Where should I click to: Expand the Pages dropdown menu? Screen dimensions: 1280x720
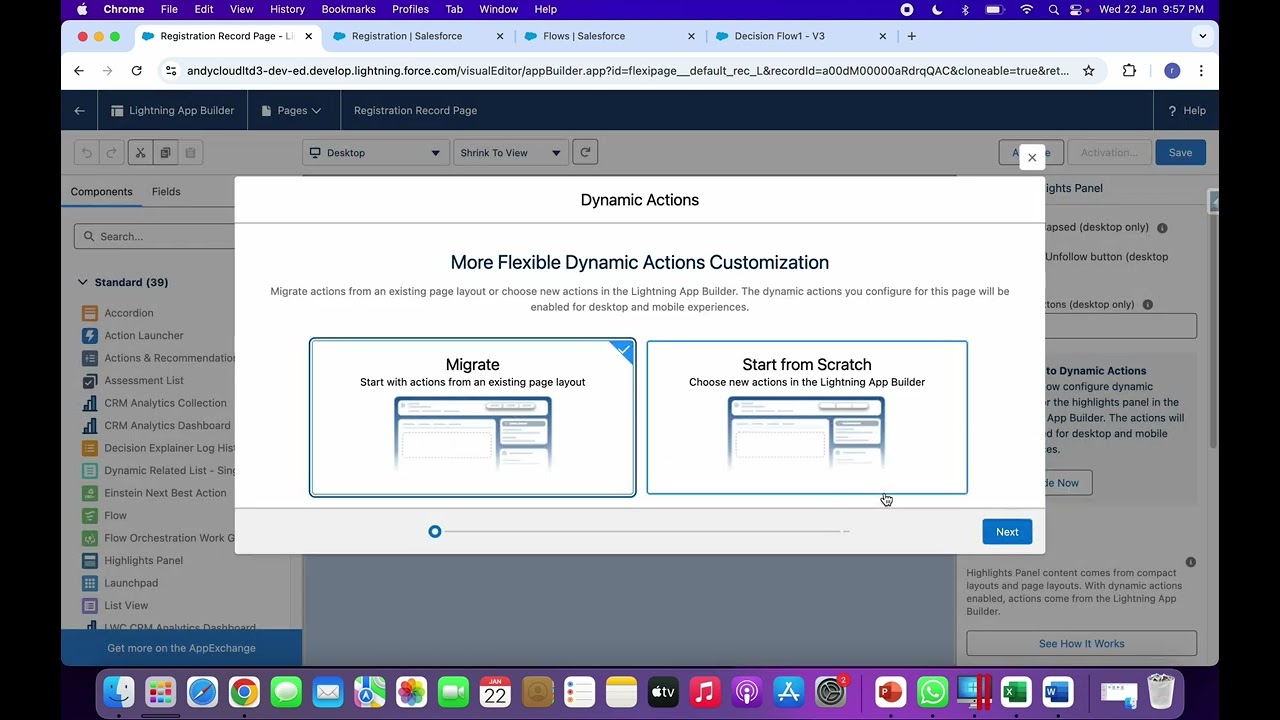pyautogui.click(x=291, y=111)
